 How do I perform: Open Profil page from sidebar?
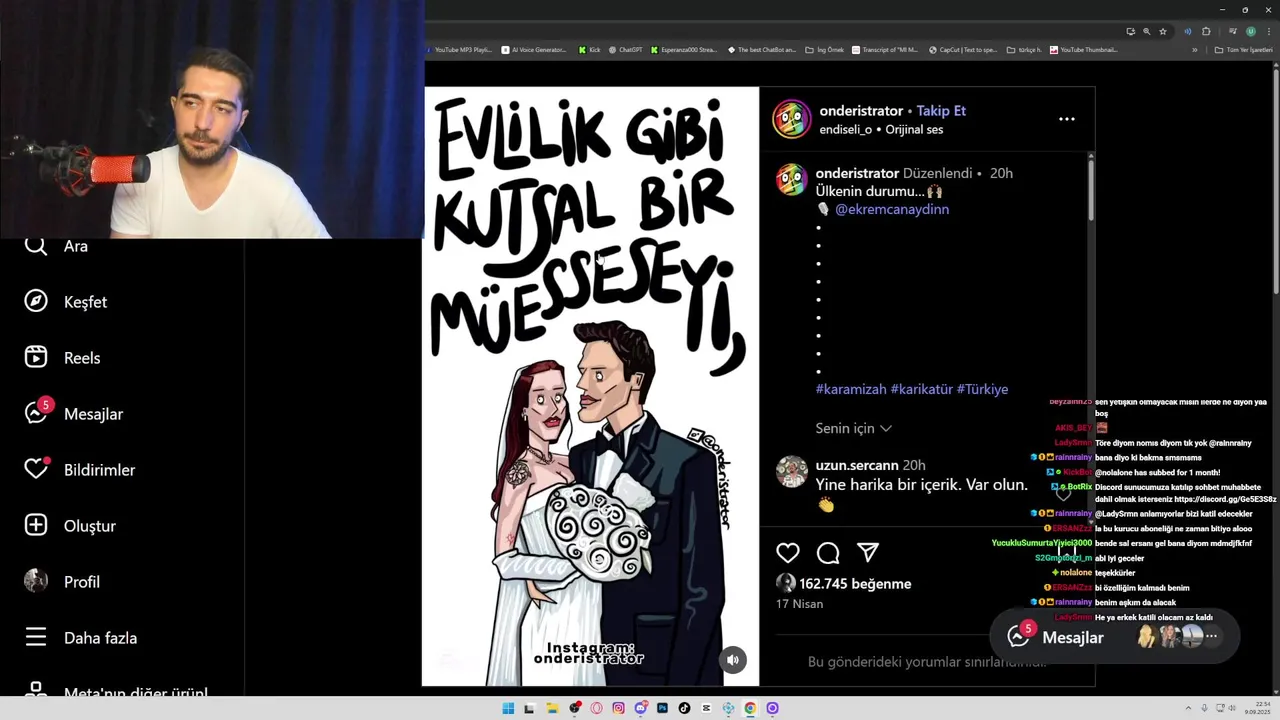click(x=62, y=582)
